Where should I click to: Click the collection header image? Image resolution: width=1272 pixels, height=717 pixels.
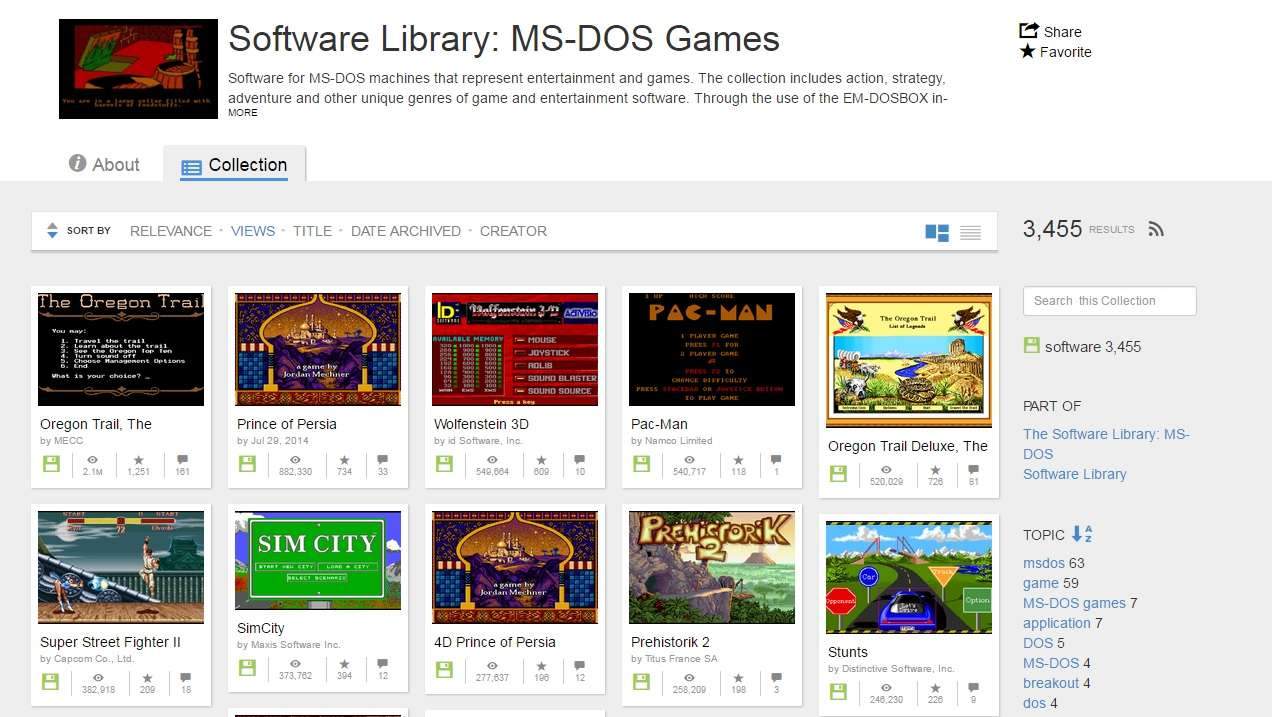138,69
